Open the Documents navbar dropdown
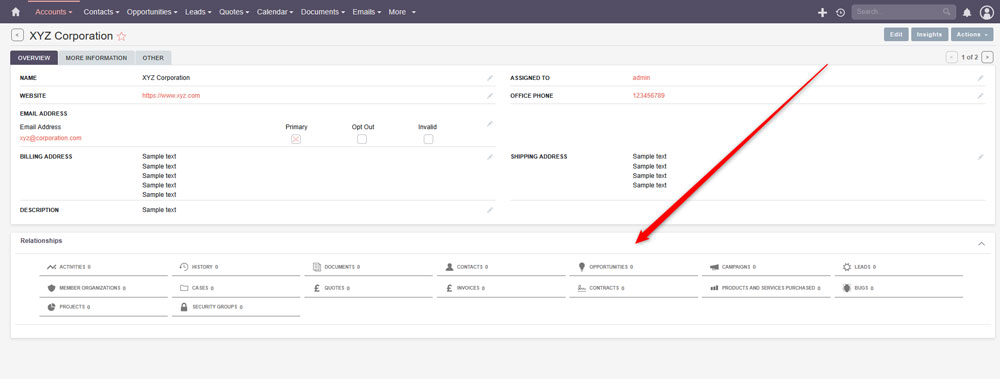Image resolution: width=1000 pixels, height=379 pixels. pyautogui.click(x=323, y=12)
